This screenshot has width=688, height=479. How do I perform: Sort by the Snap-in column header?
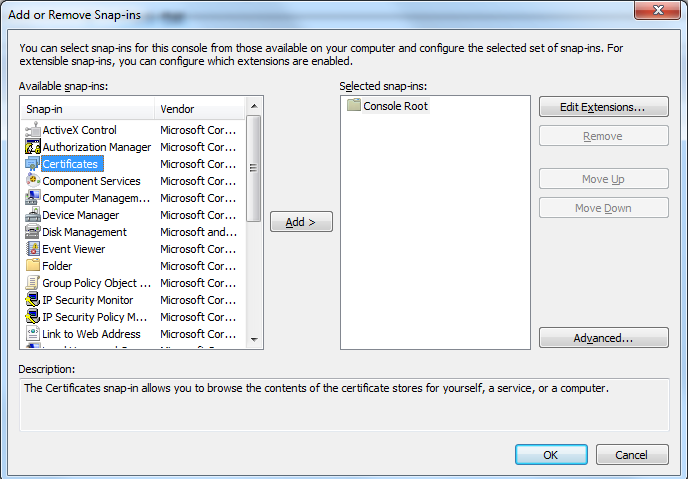(88, 109)
